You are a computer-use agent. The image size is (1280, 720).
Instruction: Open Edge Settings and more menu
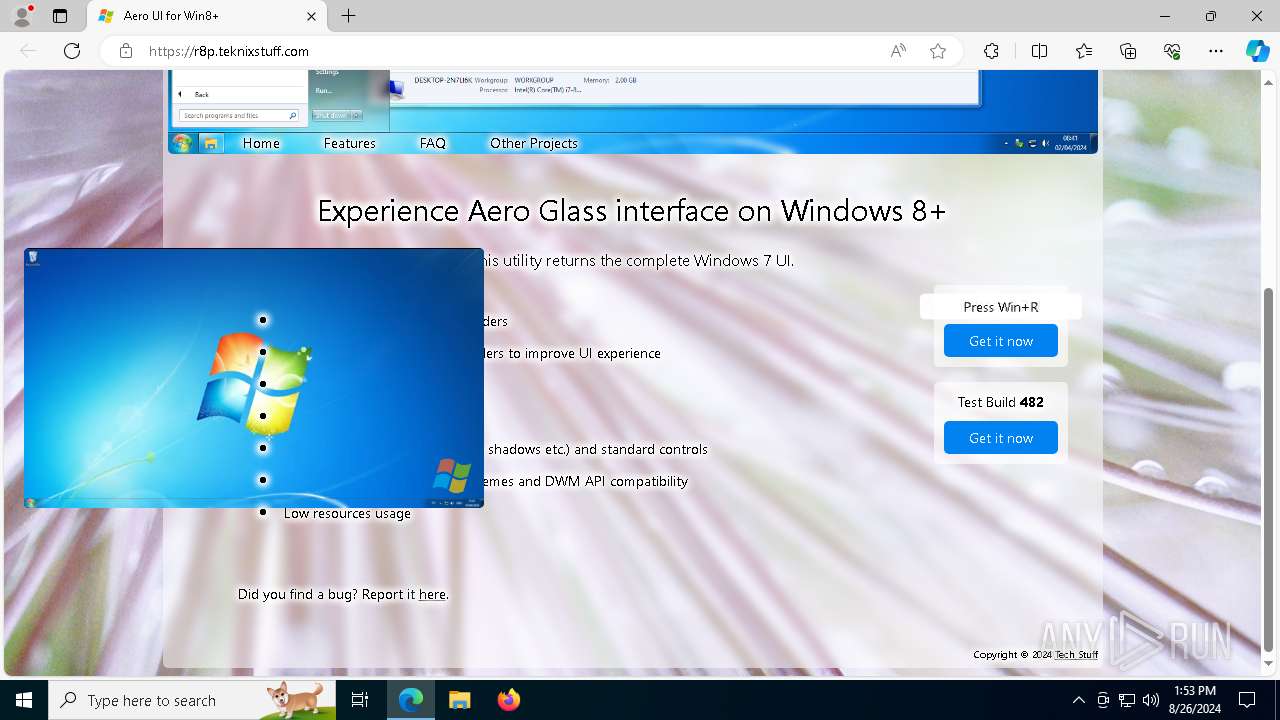point(1216,51)
